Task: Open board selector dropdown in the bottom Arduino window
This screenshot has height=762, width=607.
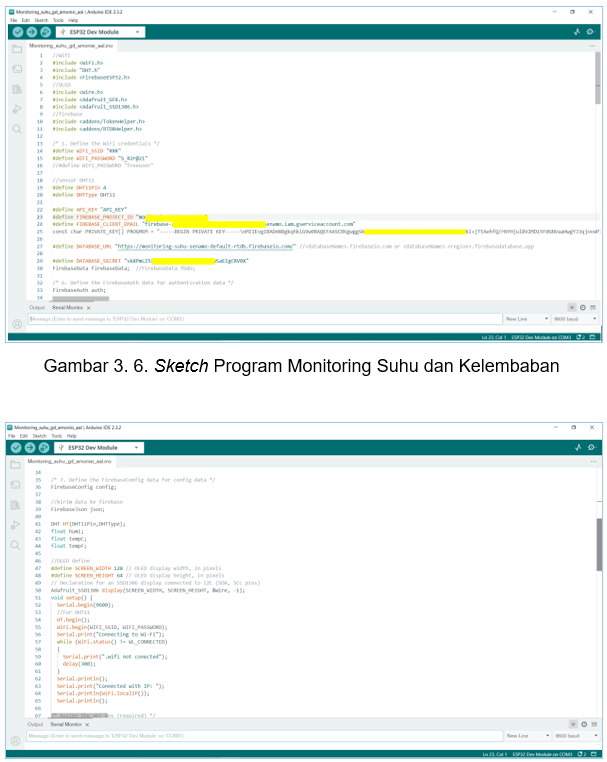Action: 99,448
